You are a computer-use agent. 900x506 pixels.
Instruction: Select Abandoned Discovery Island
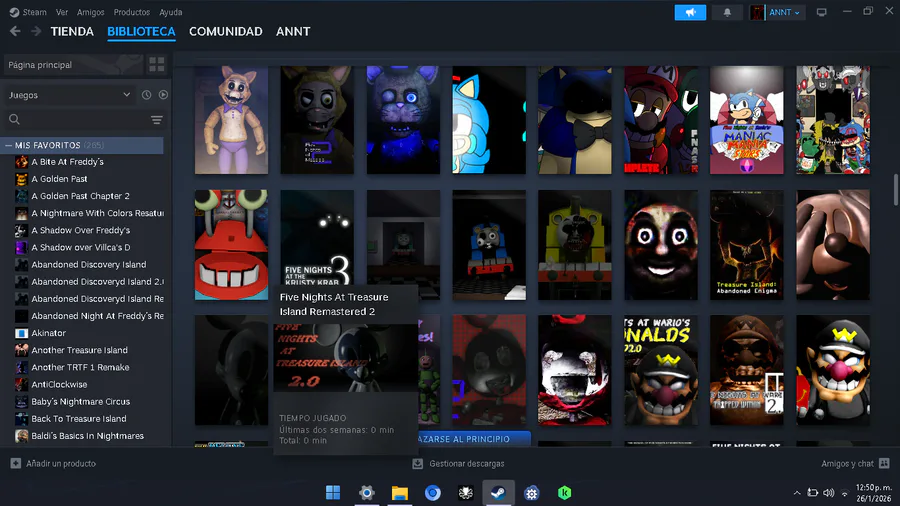point(89,265)
